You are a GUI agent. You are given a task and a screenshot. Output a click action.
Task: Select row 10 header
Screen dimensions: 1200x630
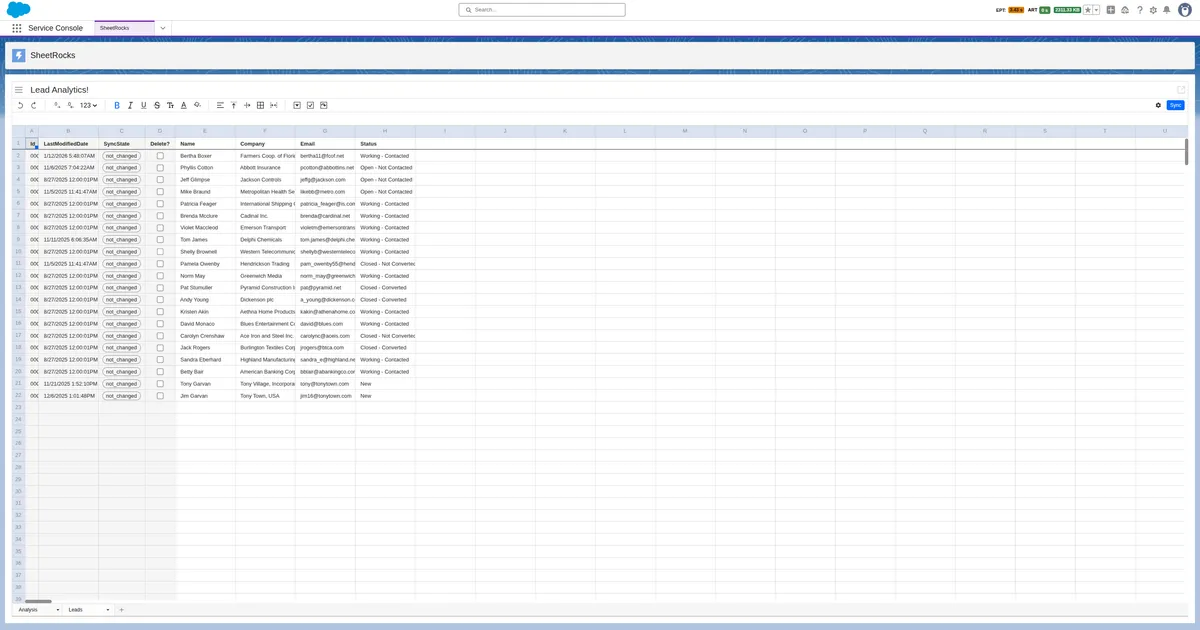pyautogui.click(x=18, y=252)
